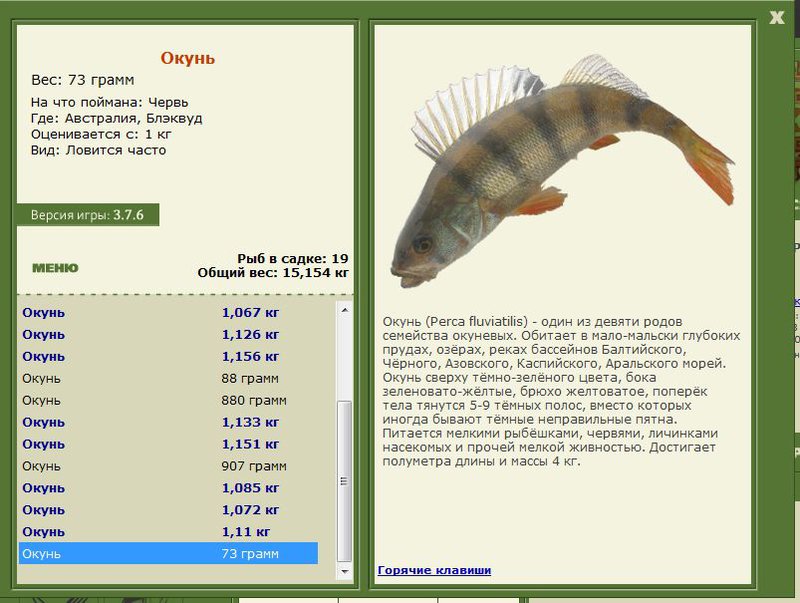The width and height of the screenshot is (800, 603).
Task: Close the fish info window with X
Action: click(x=777, y=17)
